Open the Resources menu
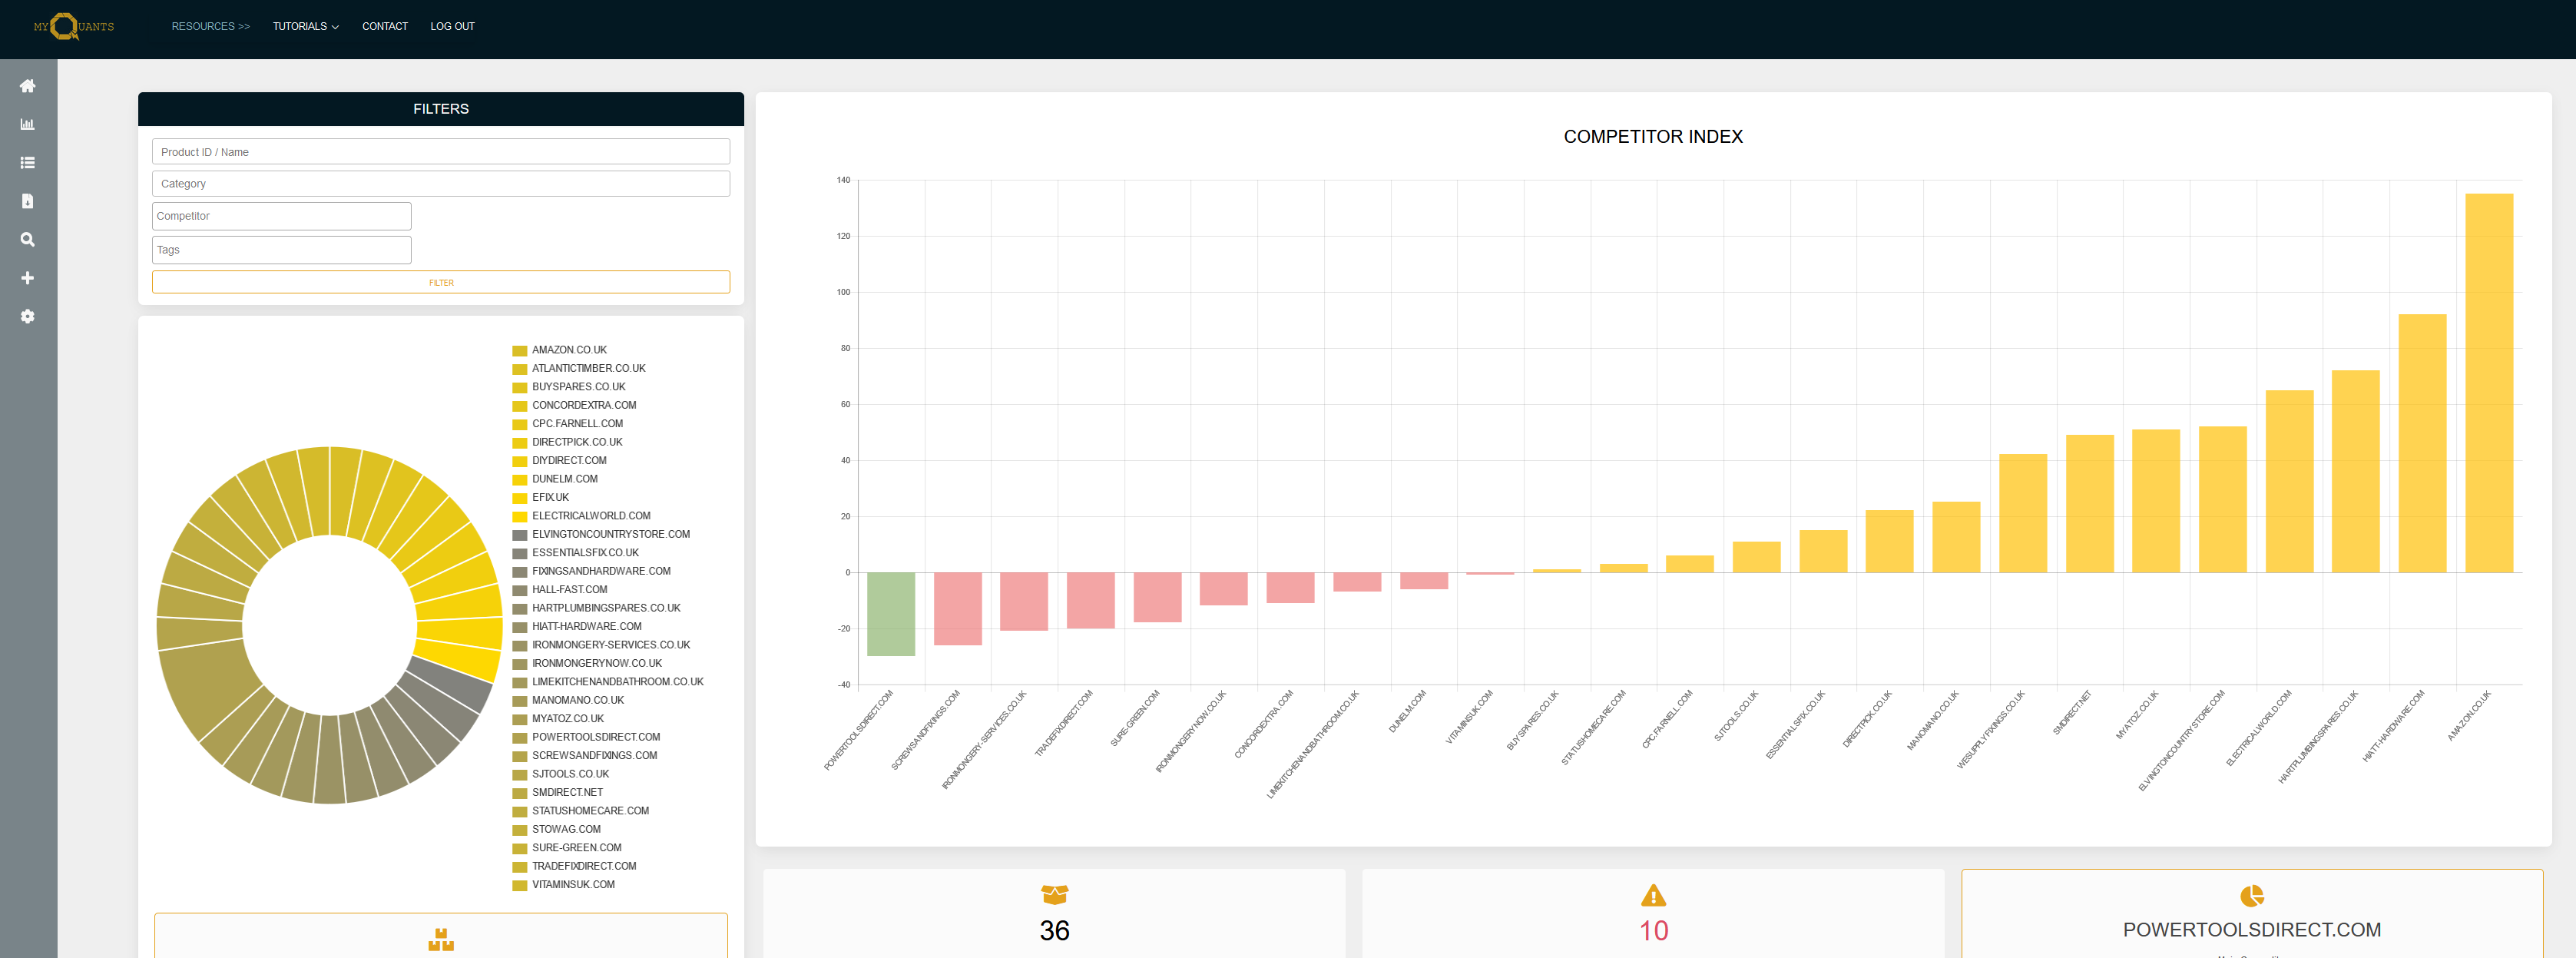The image size is (2576, 958). click(210, 26)
